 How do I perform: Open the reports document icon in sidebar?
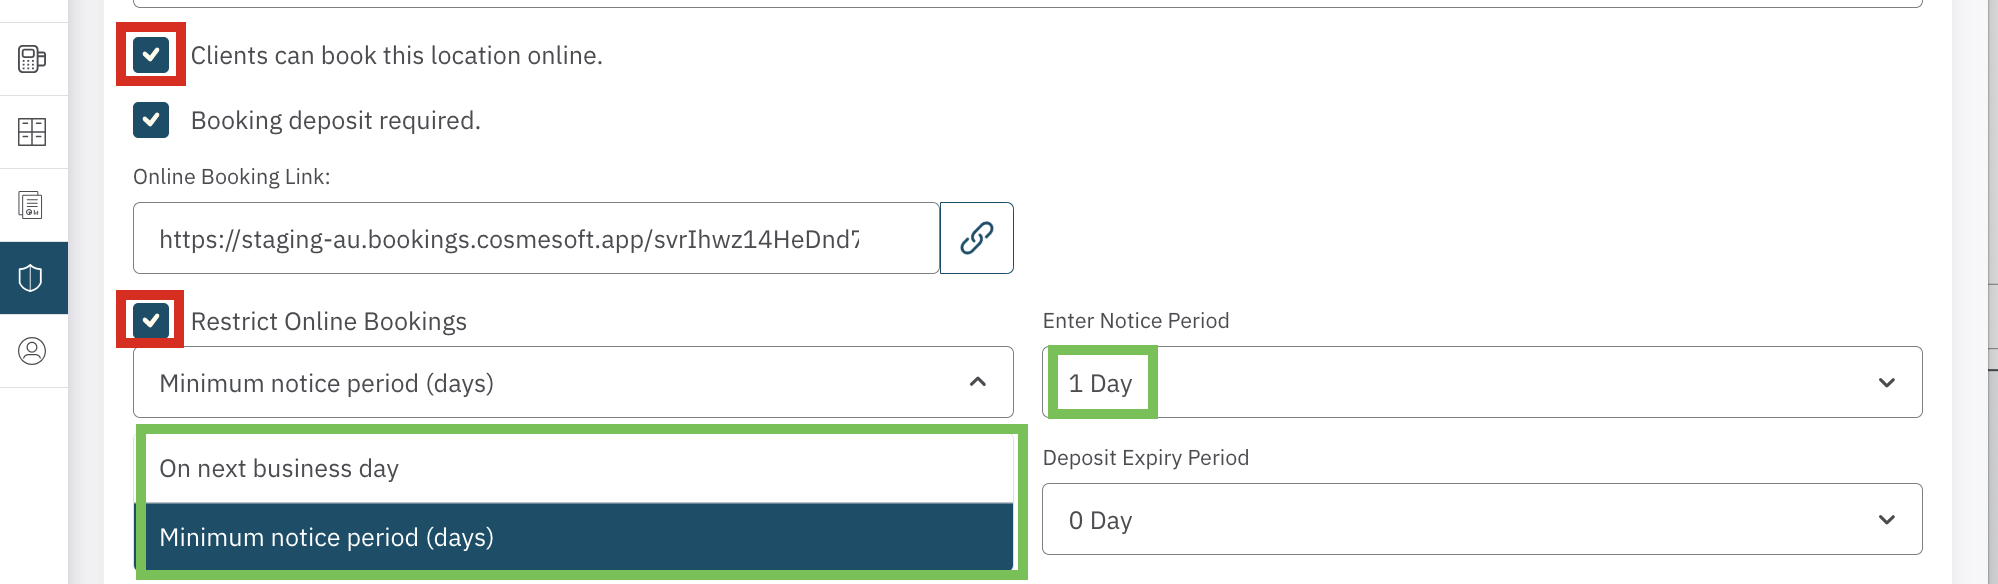[x=32, y=205]
